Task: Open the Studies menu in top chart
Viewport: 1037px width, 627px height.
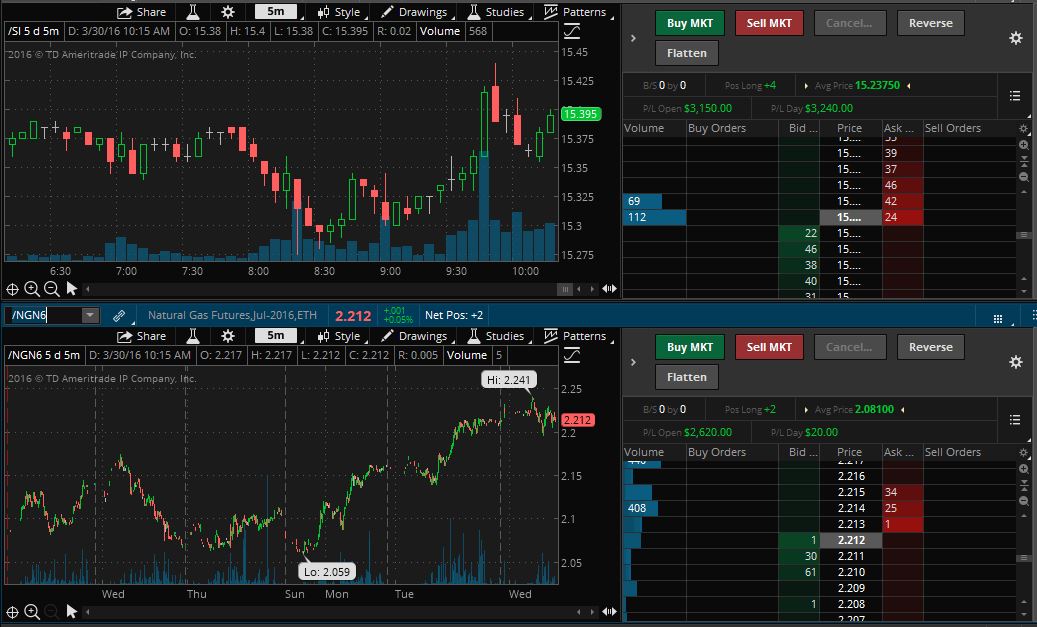Action: click(x=496, y=12)
